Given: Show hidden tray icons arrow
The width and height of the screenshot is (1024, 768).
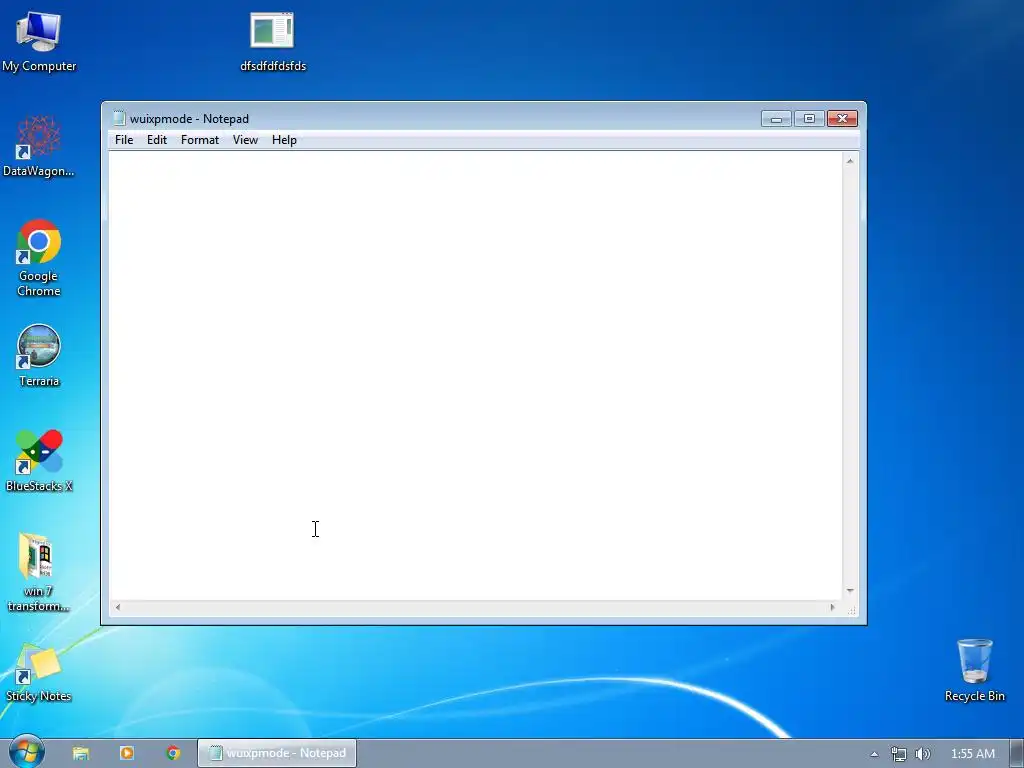Looking at the screenshot, I should (x=874, y=754).
